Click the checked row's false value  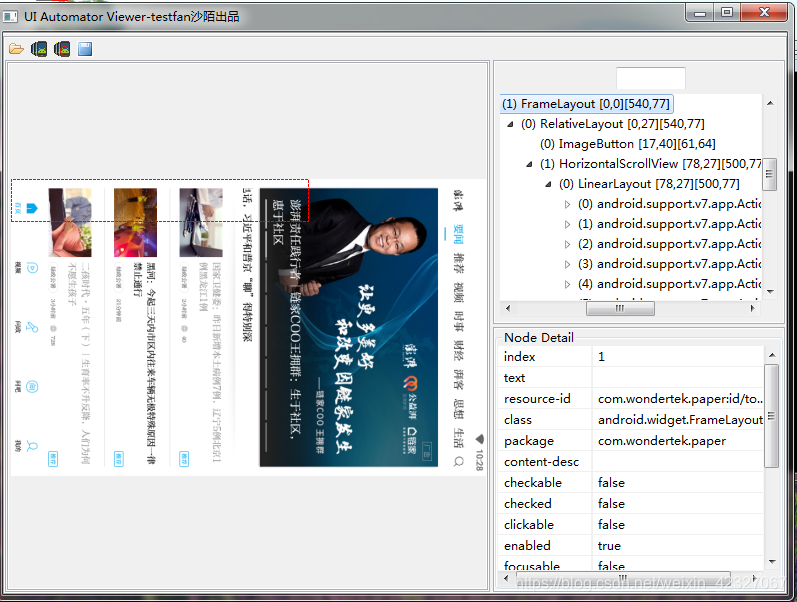[x=678, y=503]
